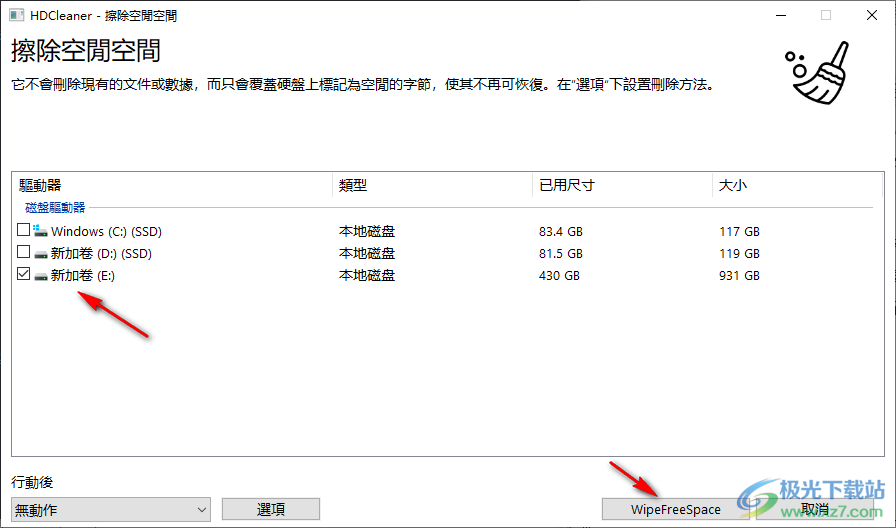The image size is (896, 528).
Task: Check the Windows (C:) (SSD) checkbox
Action: click(23, 230)
